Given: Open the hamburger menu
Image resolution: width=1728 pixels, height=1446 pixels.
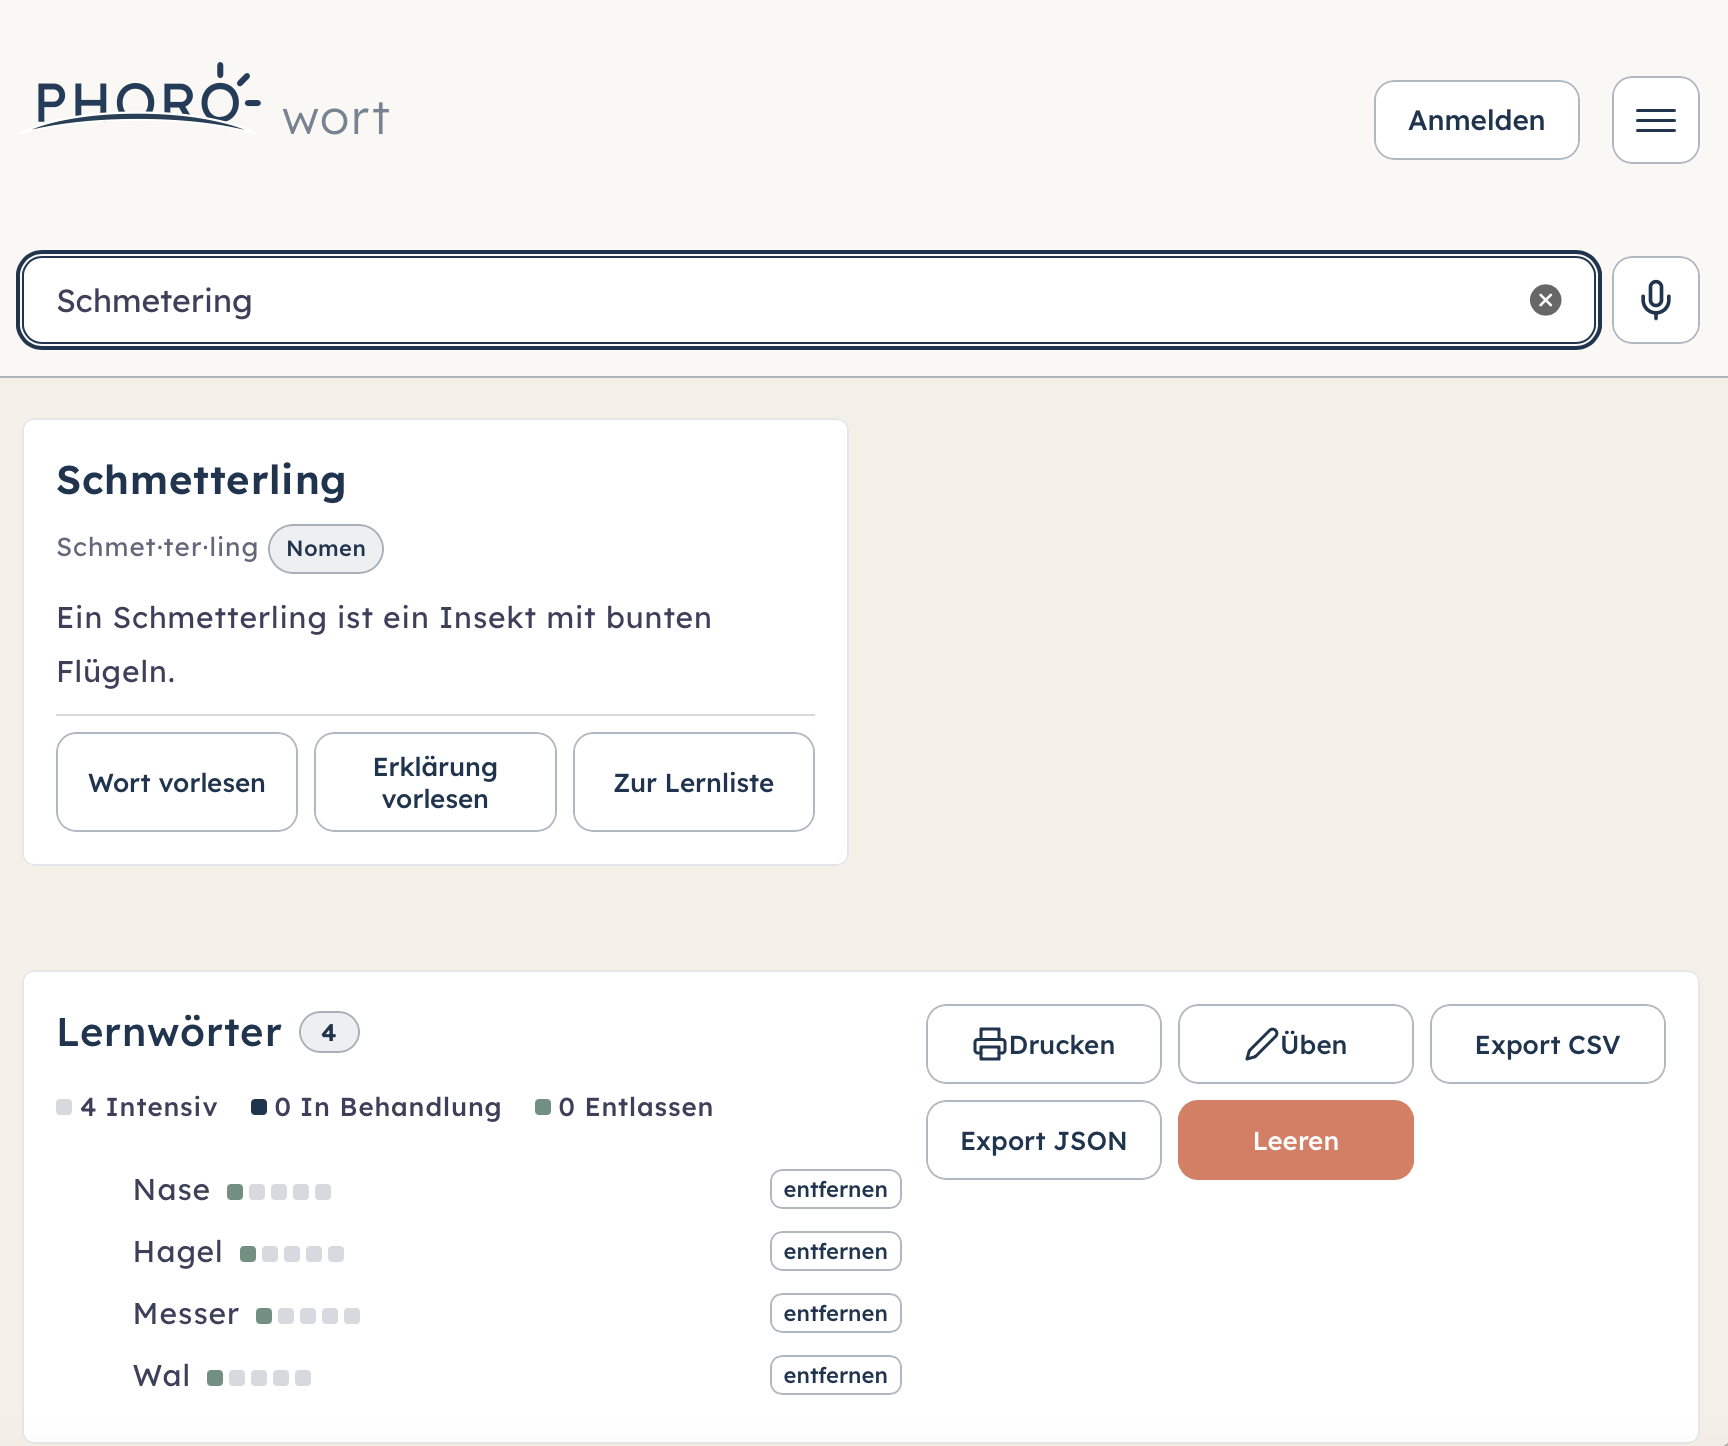Looking at the screenshot, I should click(x=1655, y=120).
